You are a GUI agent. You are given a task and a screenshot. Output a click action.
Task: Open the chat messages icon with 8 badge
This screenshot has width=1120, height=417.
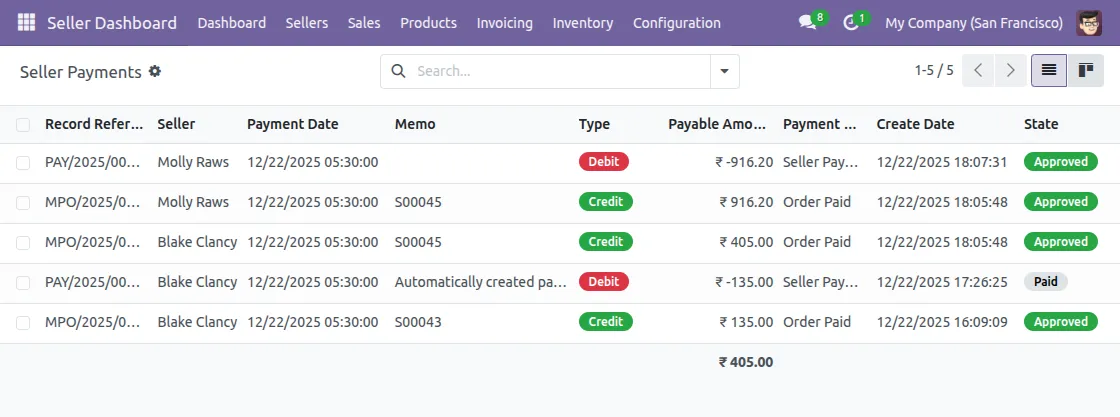click(808, 23)
